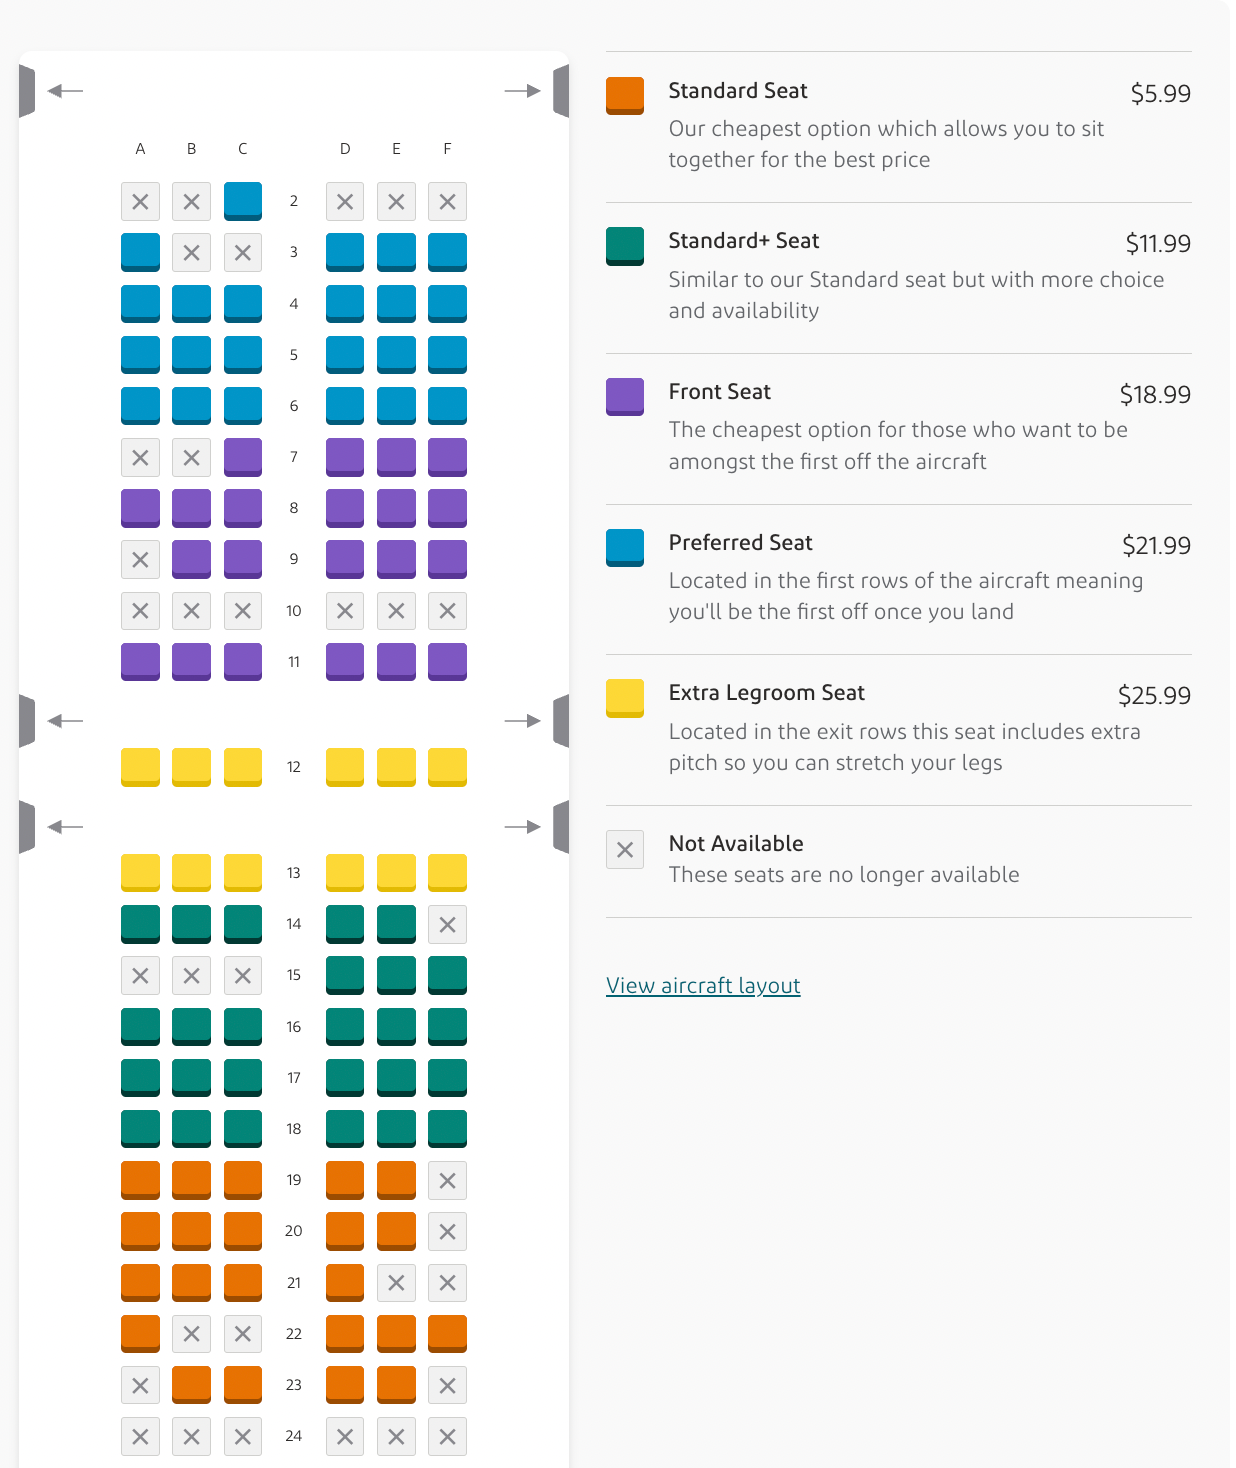Pick standard seat 22F
Viewport: 1236px width, 1468px height.
coord(447,1333)
